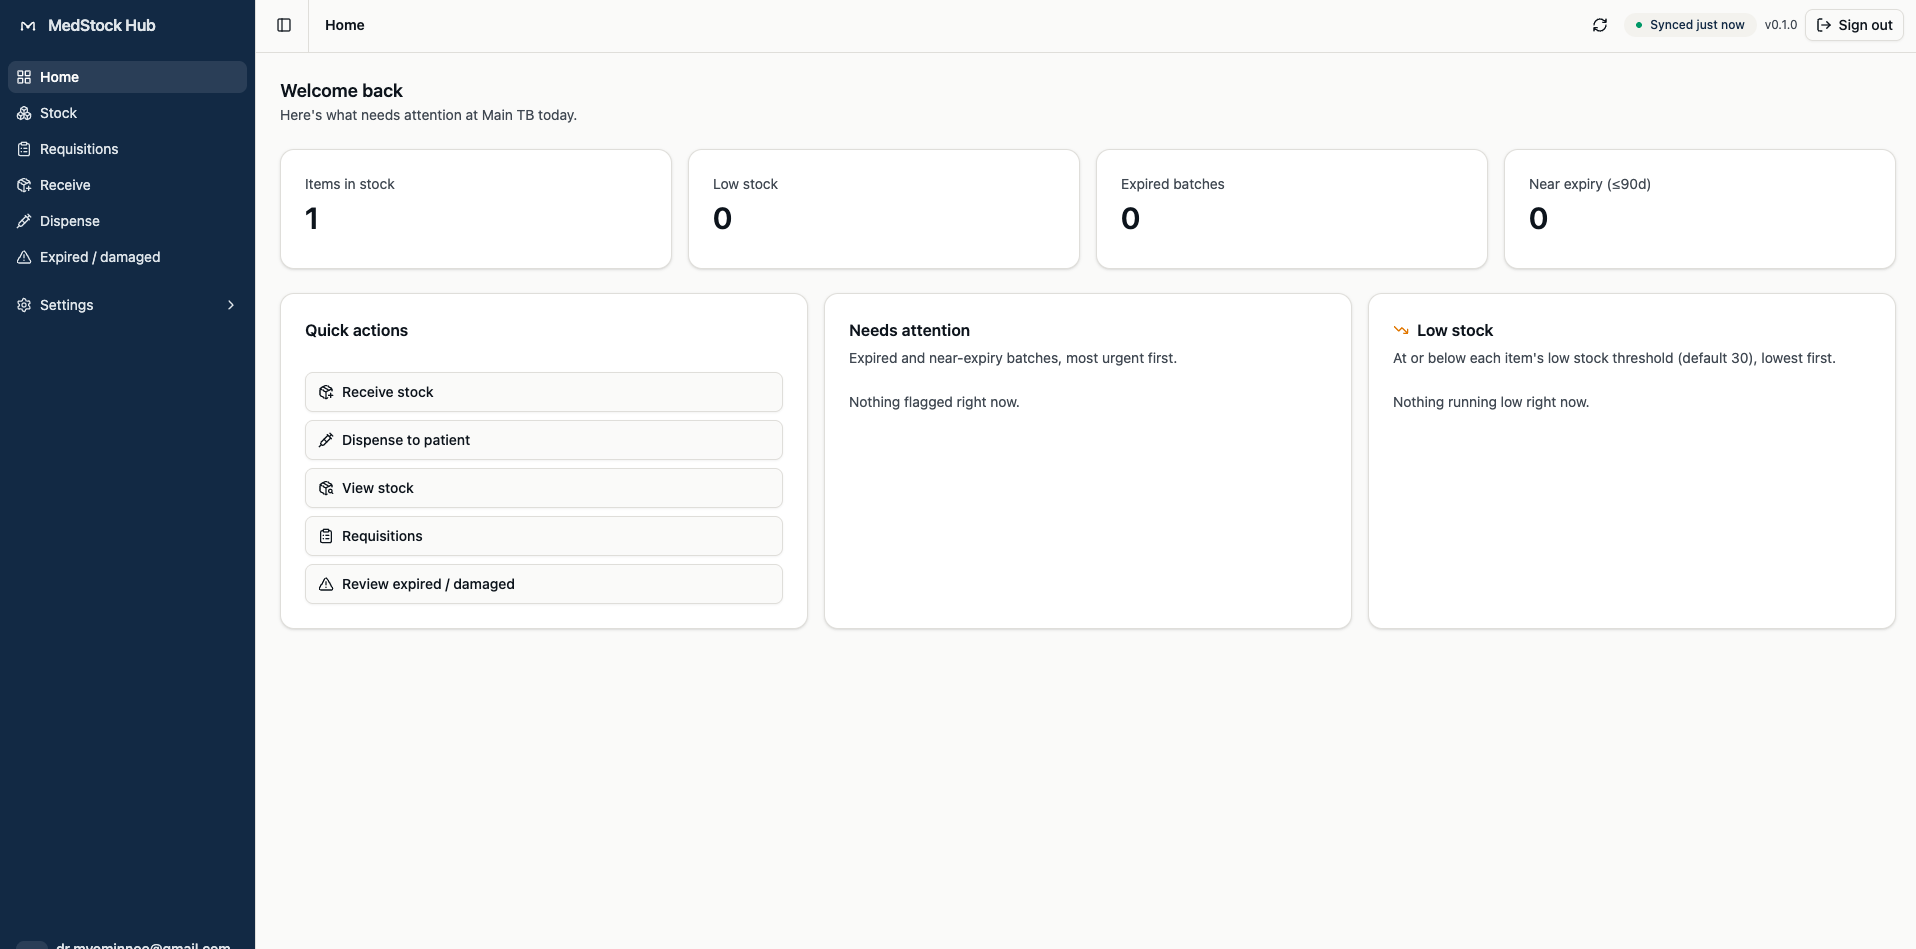This screenshot has height=949, width=1916.
Task: Click the clipboard icon on Requisitions quick action
Action: [x=326, y=536]
